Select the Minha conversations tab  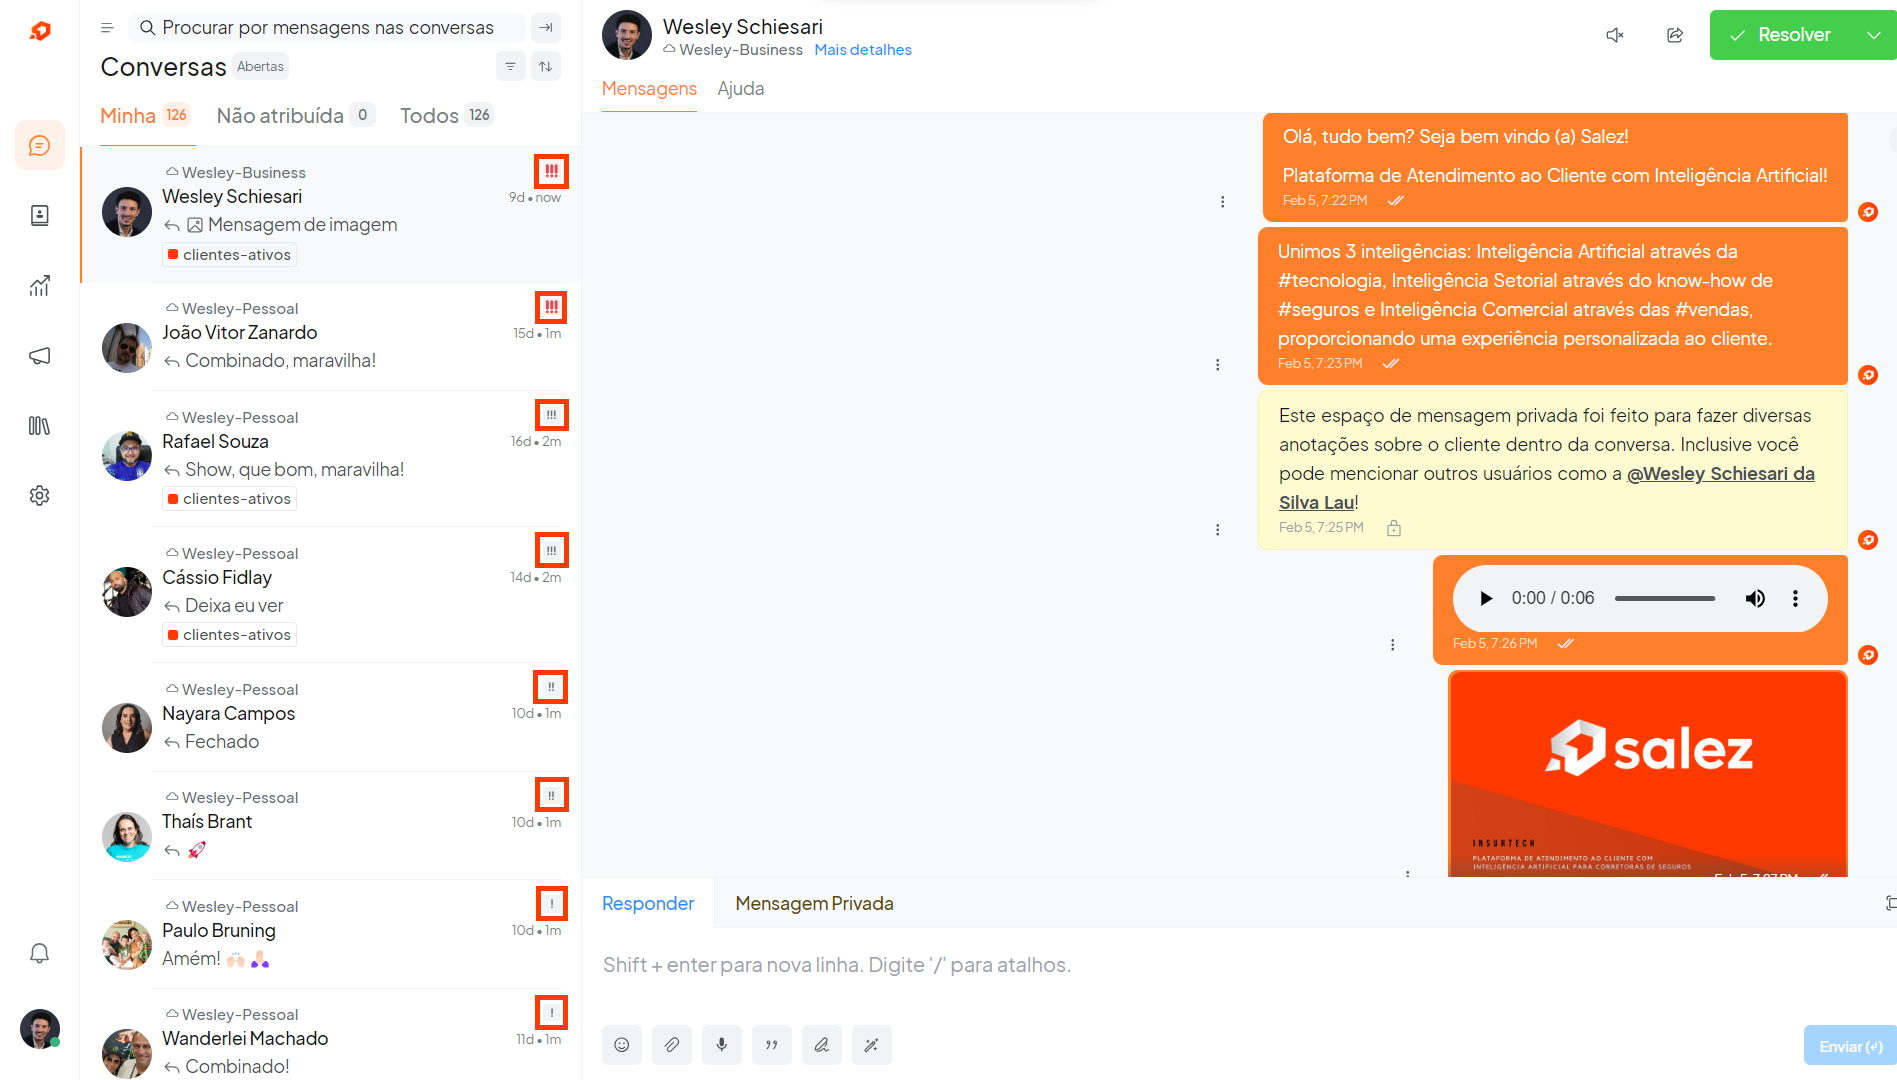click(144, 116)
